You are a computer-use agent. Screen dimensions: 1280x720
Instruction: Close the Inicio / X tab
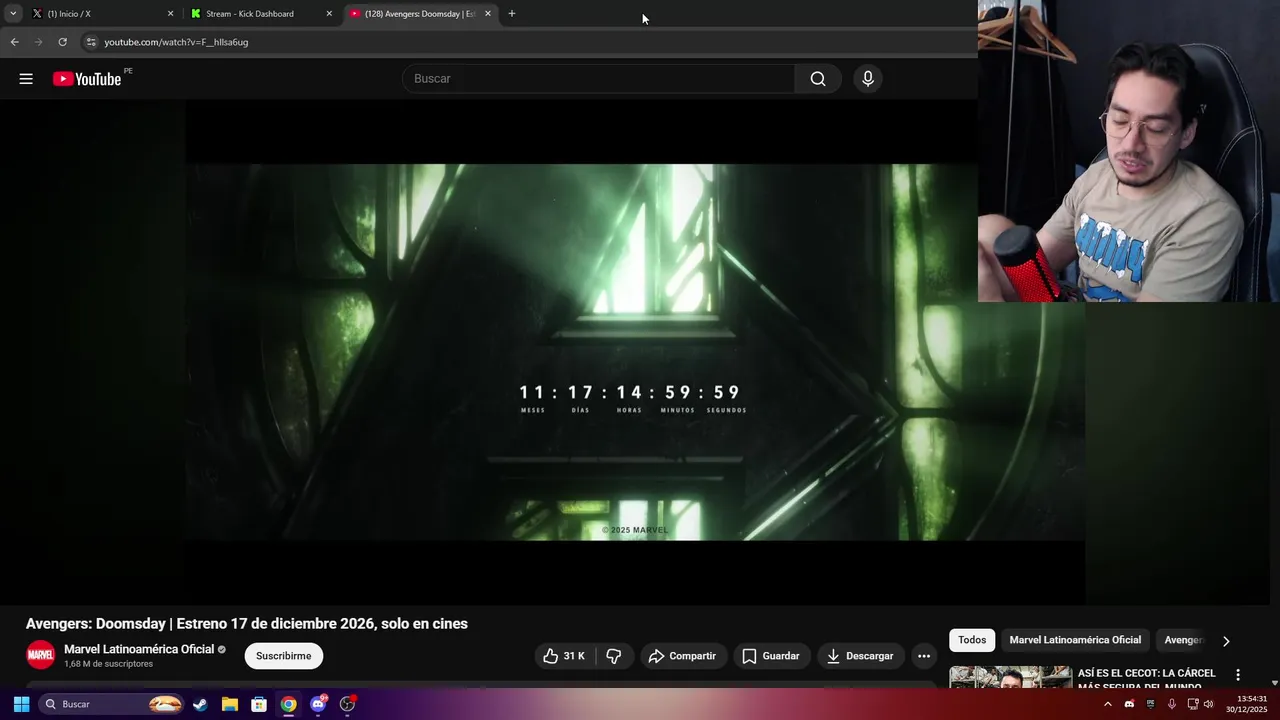tap(170, 14)
